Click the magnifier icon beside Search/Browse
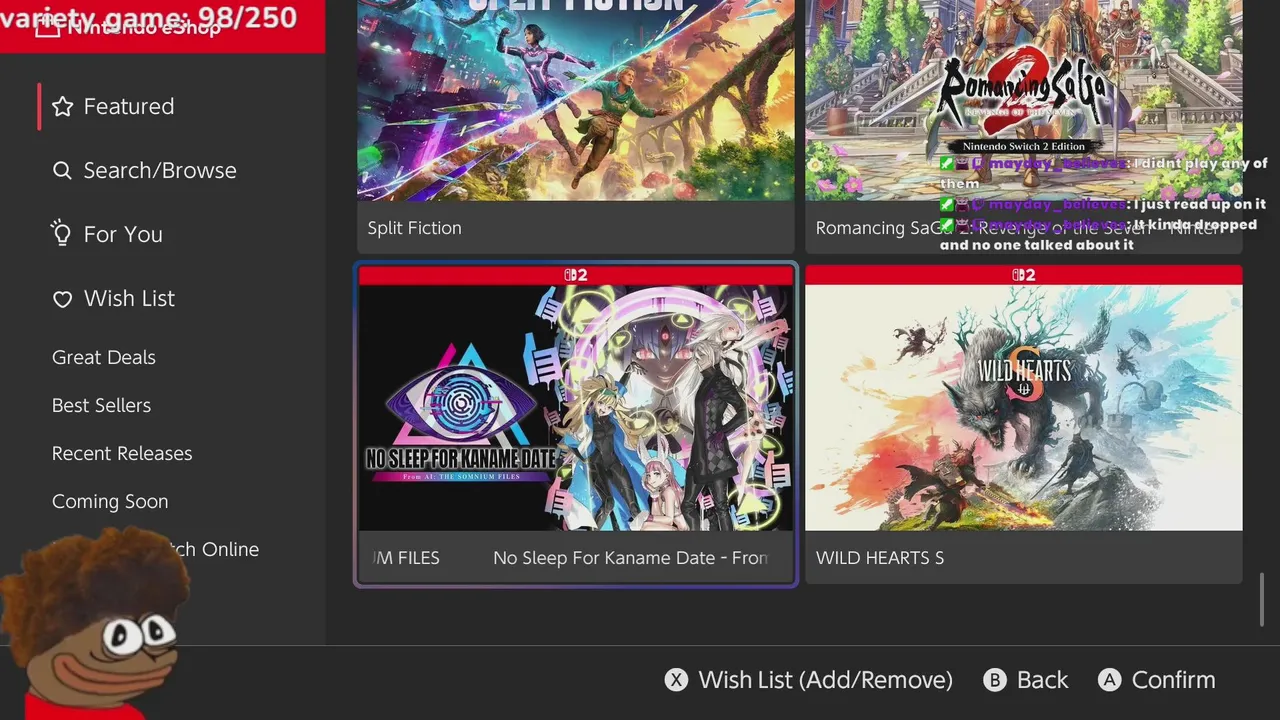 click(x=62, y=171)
